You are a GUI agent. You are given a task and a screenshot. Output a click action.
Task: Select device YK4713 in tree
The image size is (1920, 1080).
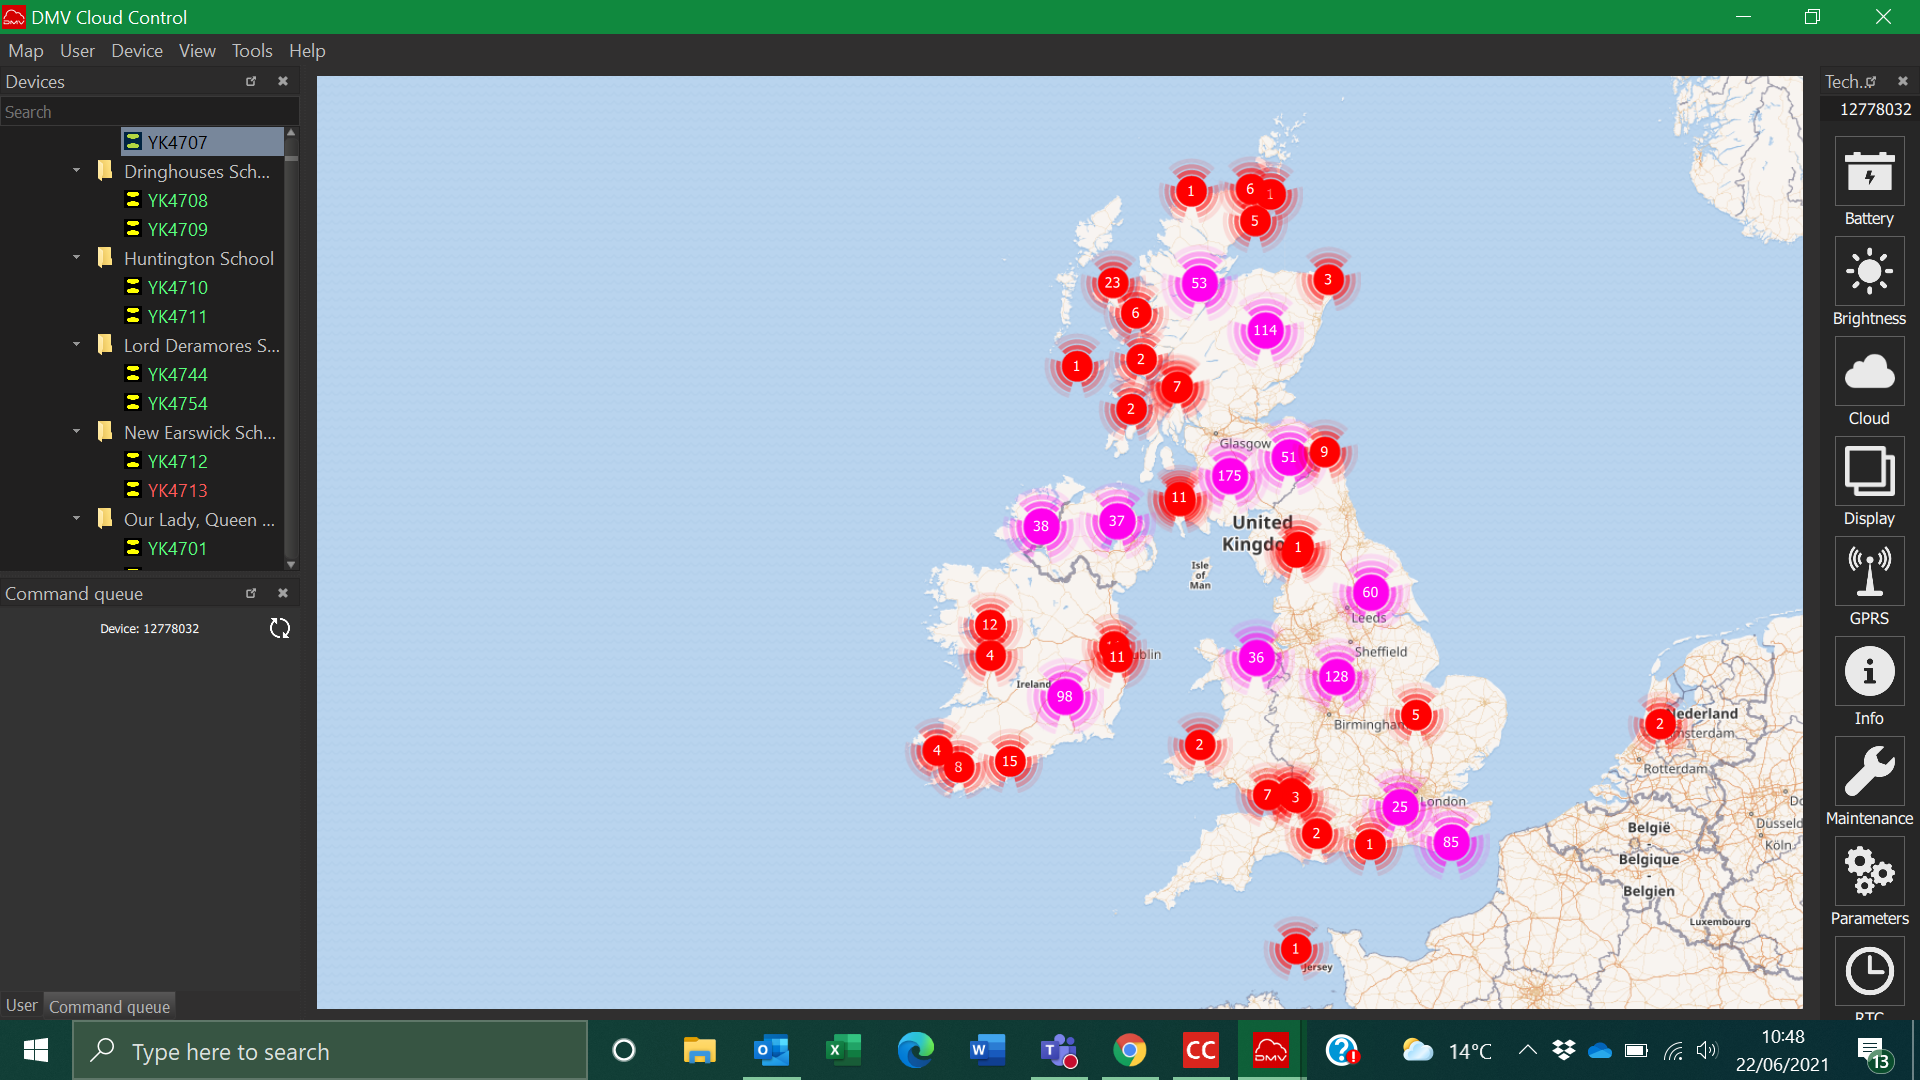pos(177,490)
